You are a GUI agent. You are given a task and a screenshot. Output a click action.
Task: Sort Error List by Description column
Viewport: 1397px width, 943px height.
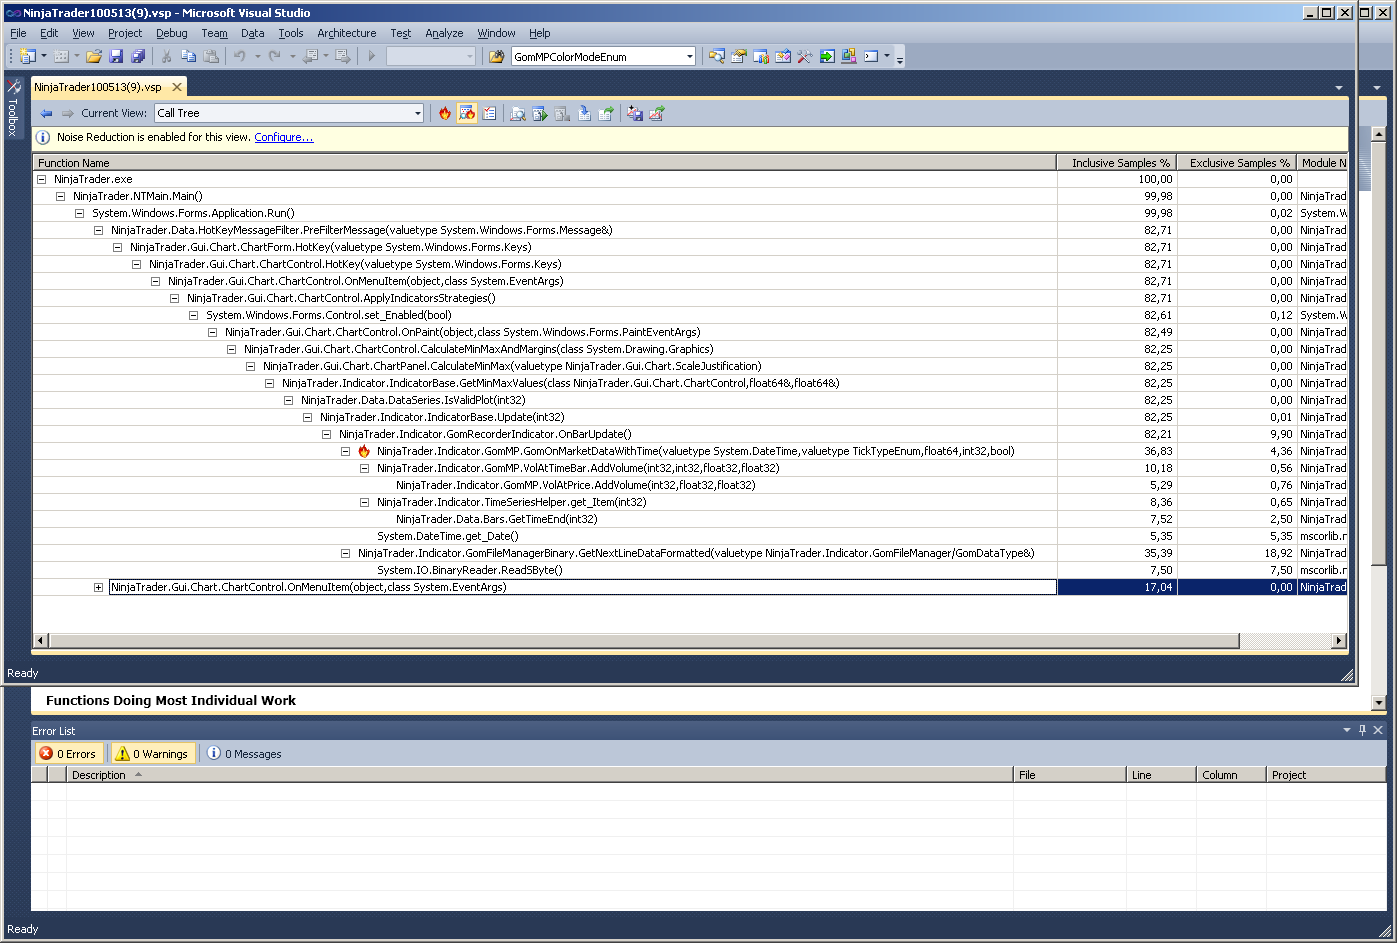pyautogui.click(x=540, y=775)
